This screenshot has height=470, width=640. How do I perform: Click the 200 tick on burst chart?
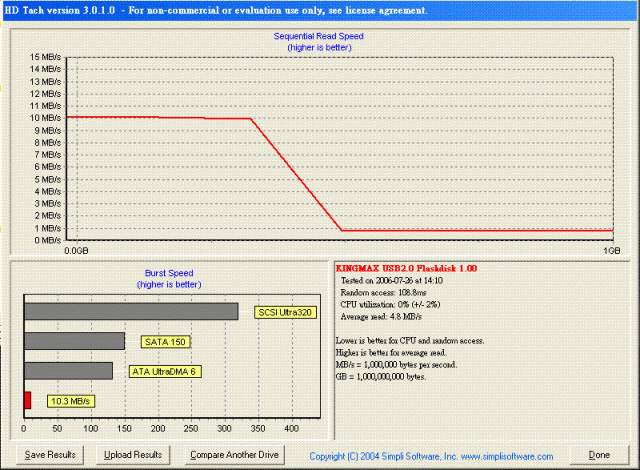click(158, 429)
